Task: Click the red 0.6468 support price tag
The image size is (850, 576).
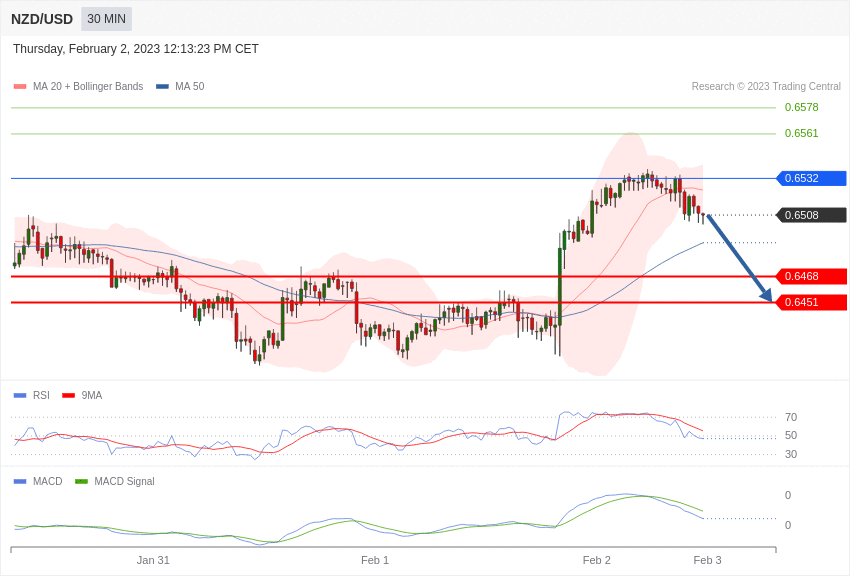Action: click(x=812, y=276)
